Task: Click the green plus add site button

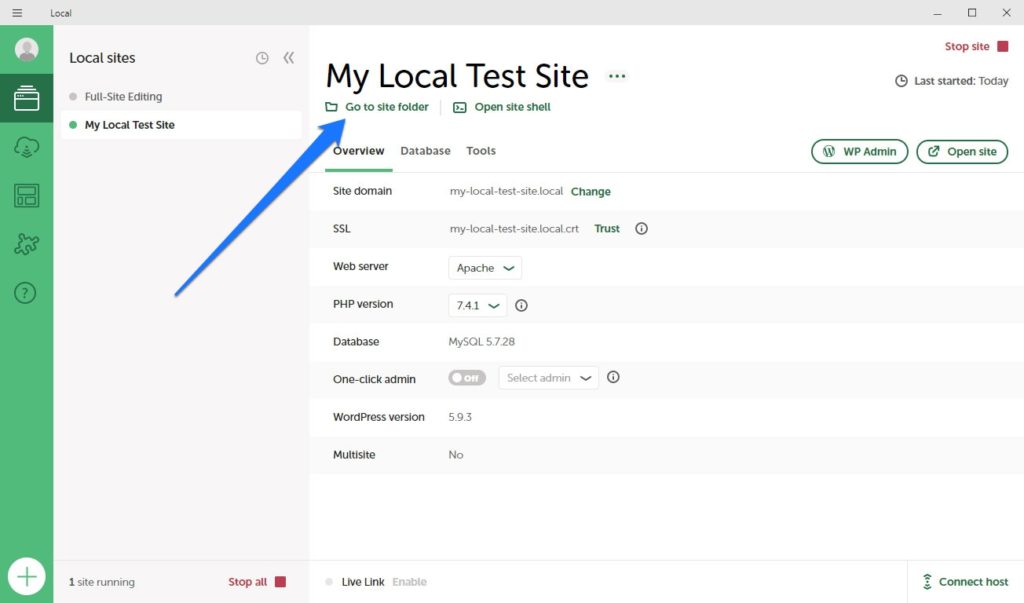Action: 27,577
